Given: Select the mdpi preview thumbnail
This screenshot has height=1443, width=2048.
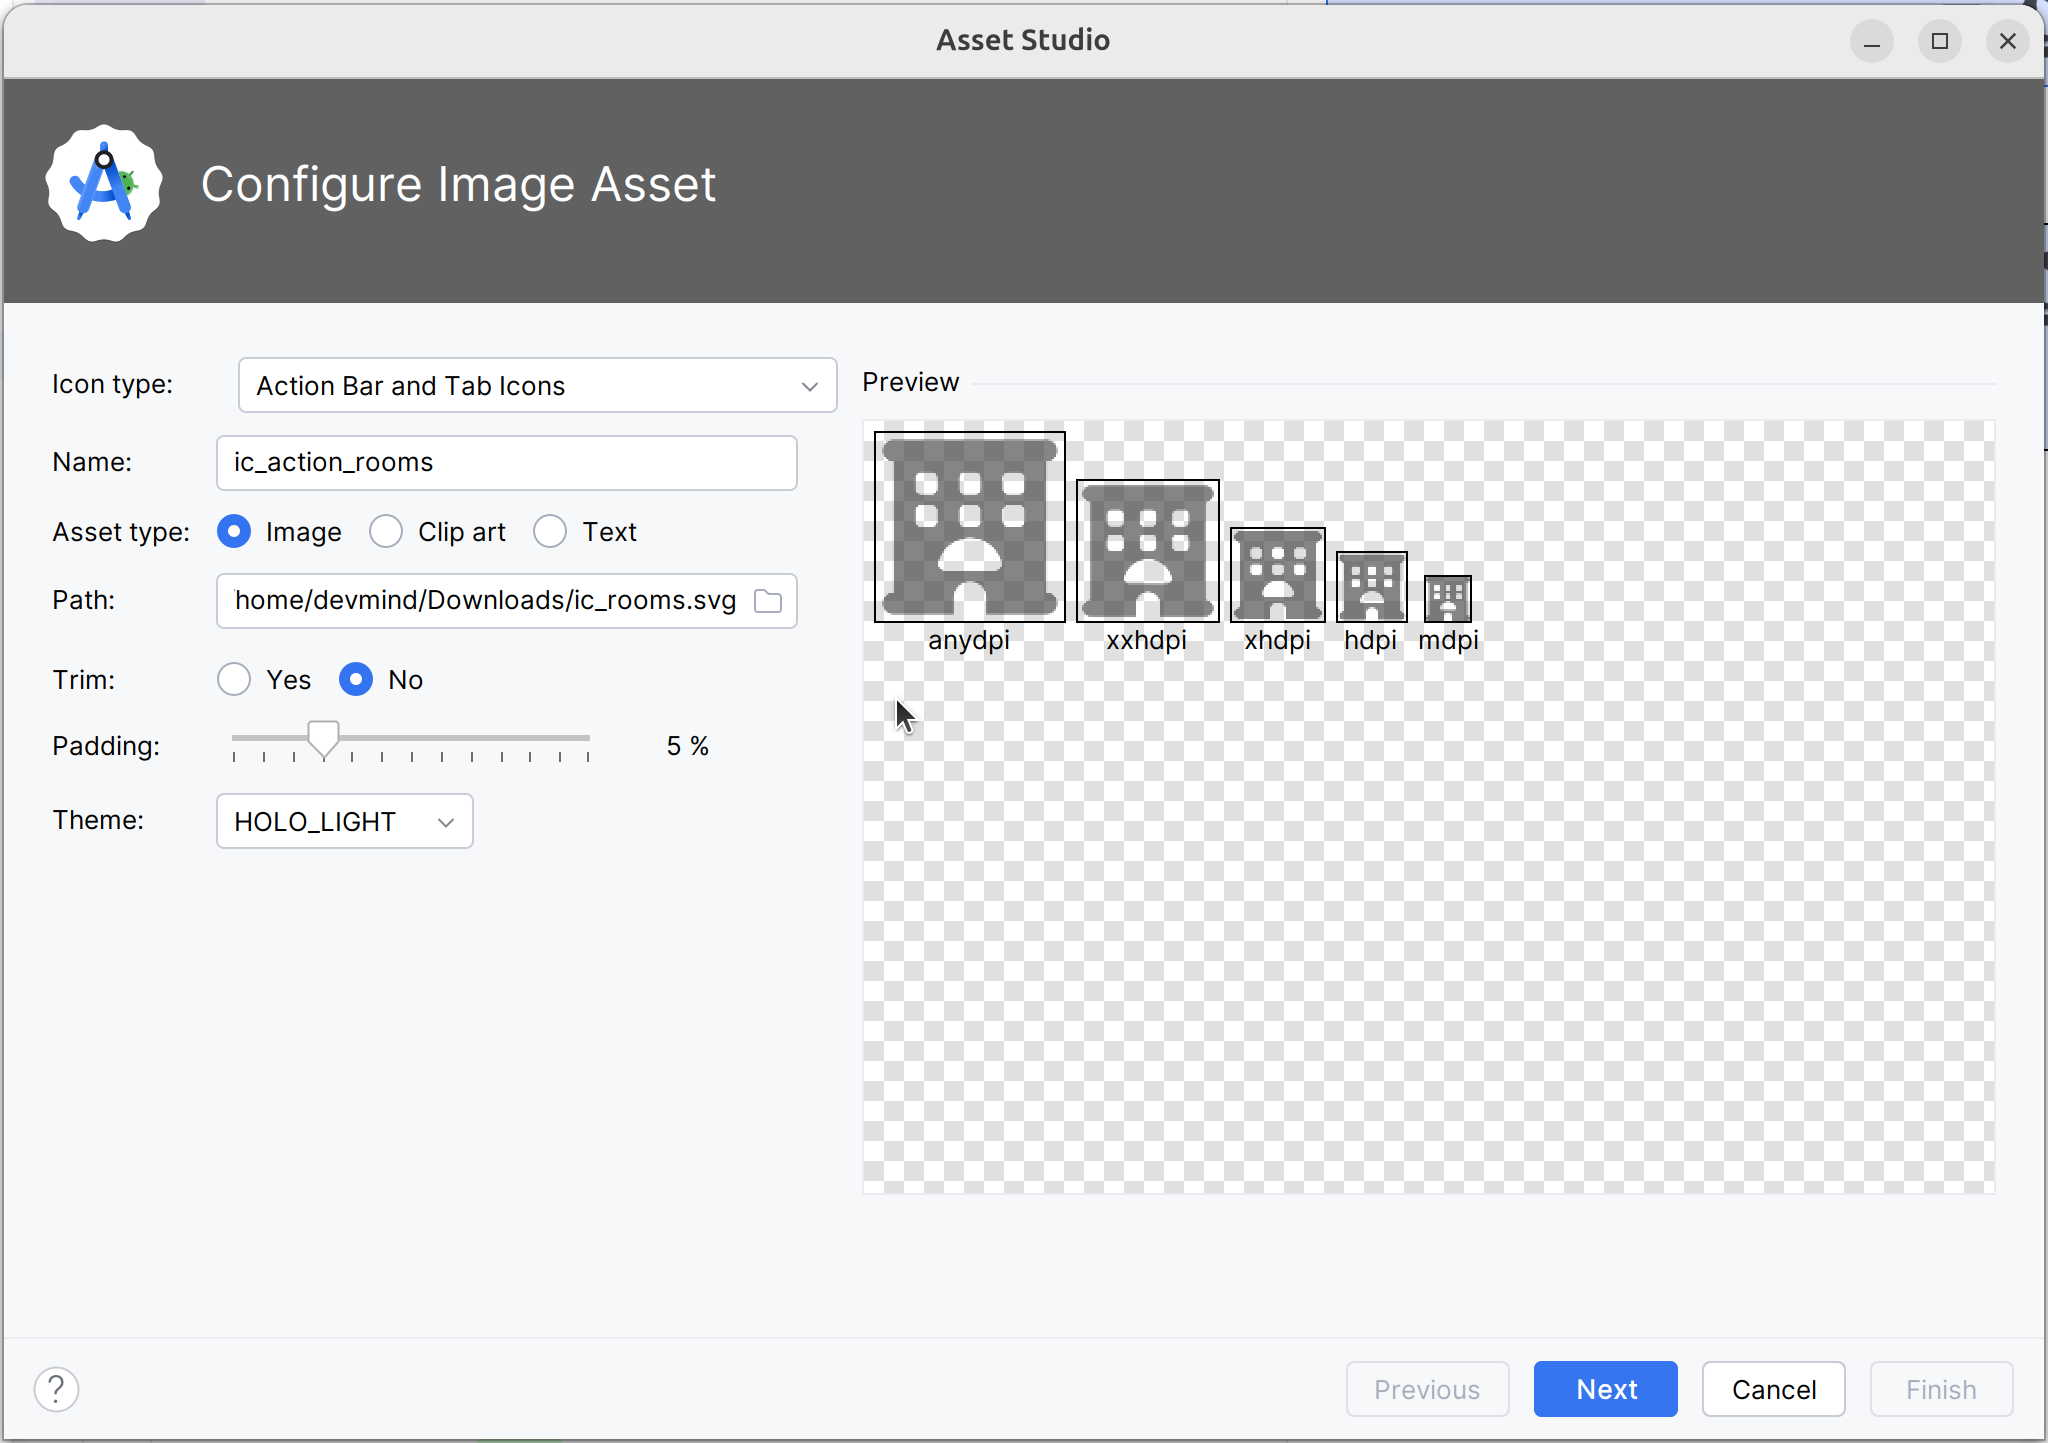Looking at the screenshot, I should (x=1448, y=599).
